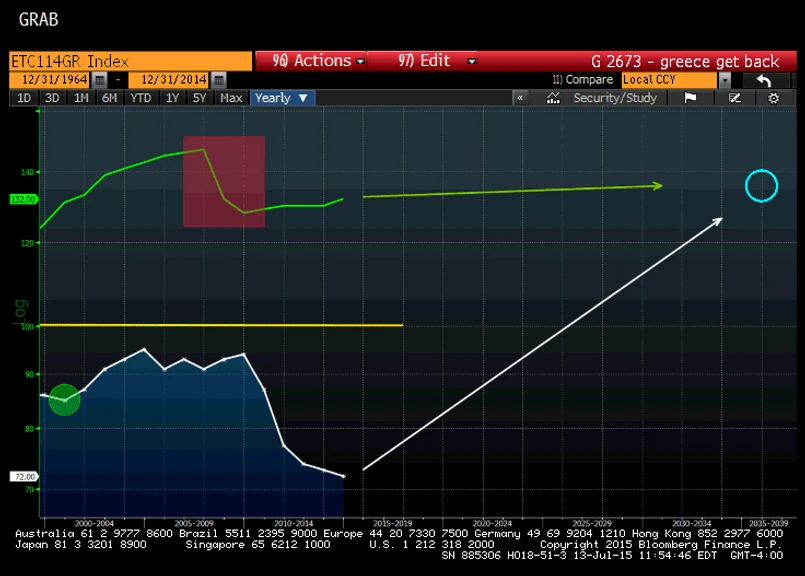Click the 72.00 white price label
This screenshot has height=576, width=805.
click(24, 476)
